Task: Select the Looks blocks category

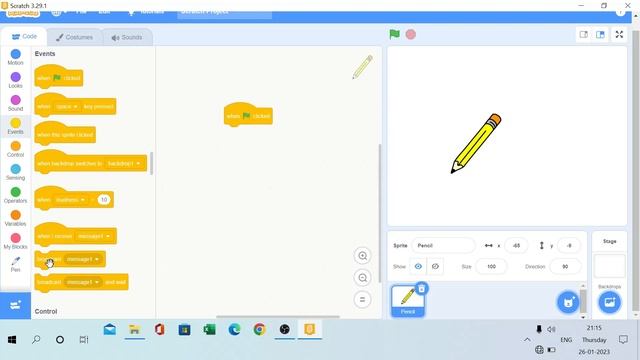Action: click(x=16, y=80)
